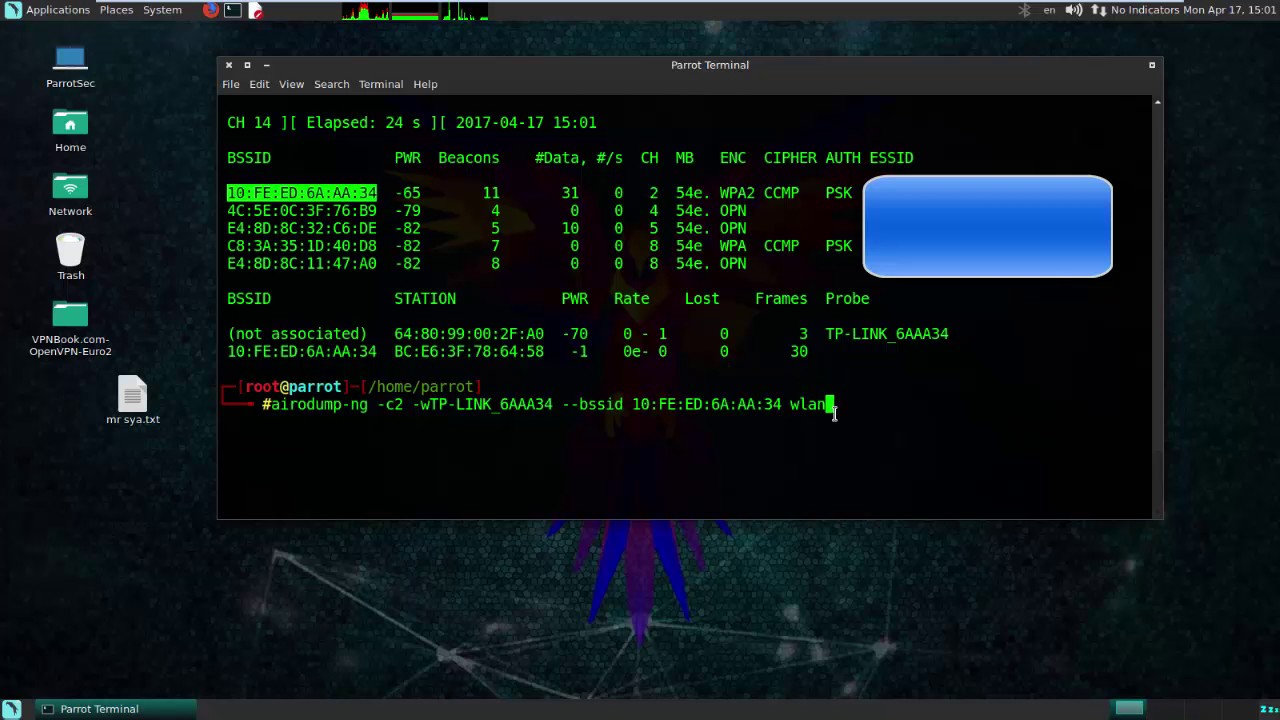Click the terminal launcher in top panel

point(232,10)
